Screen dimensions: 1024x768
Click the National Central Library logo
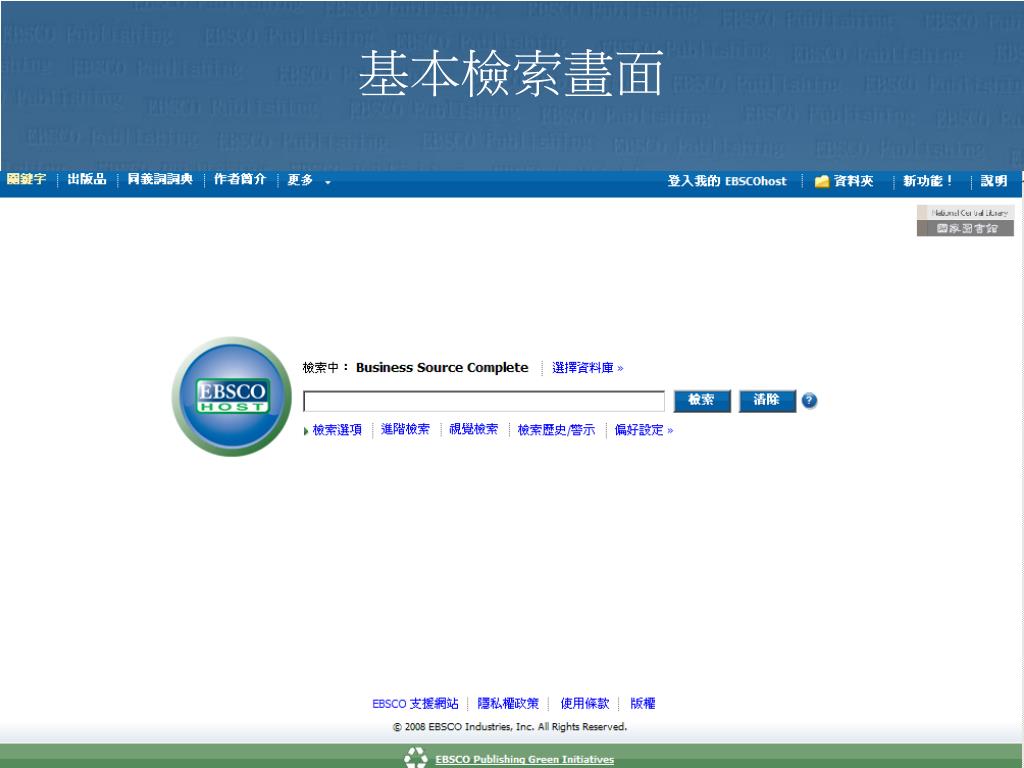(965, 221)
